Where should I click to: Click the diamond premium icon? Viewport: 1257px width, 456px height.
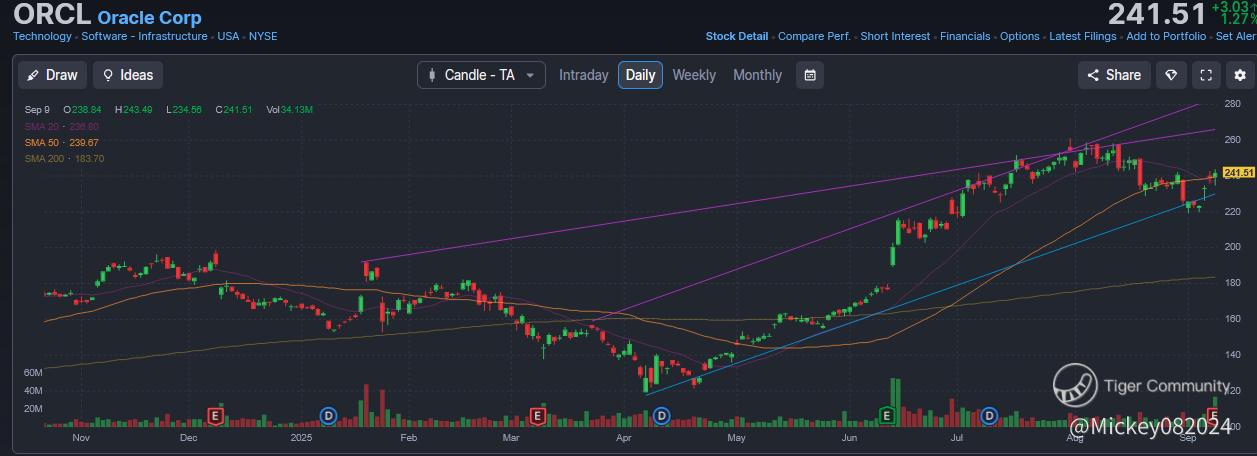tap(1171, 75)
